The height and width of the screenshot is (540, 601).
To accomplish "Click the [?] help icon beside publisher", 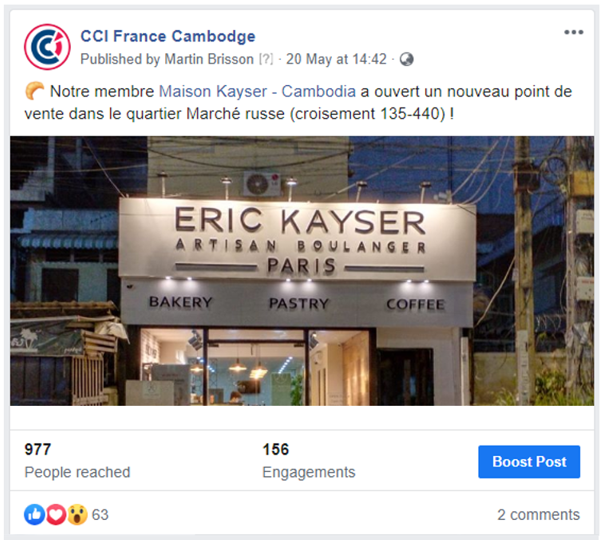I will coord(266,59).
